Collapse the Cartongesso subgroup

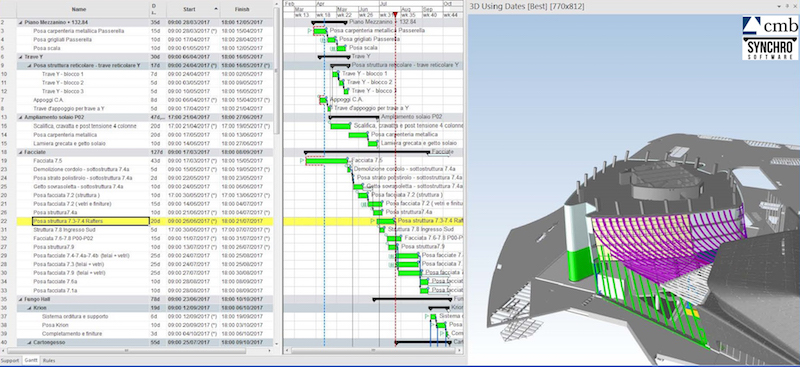click(29, 342)
